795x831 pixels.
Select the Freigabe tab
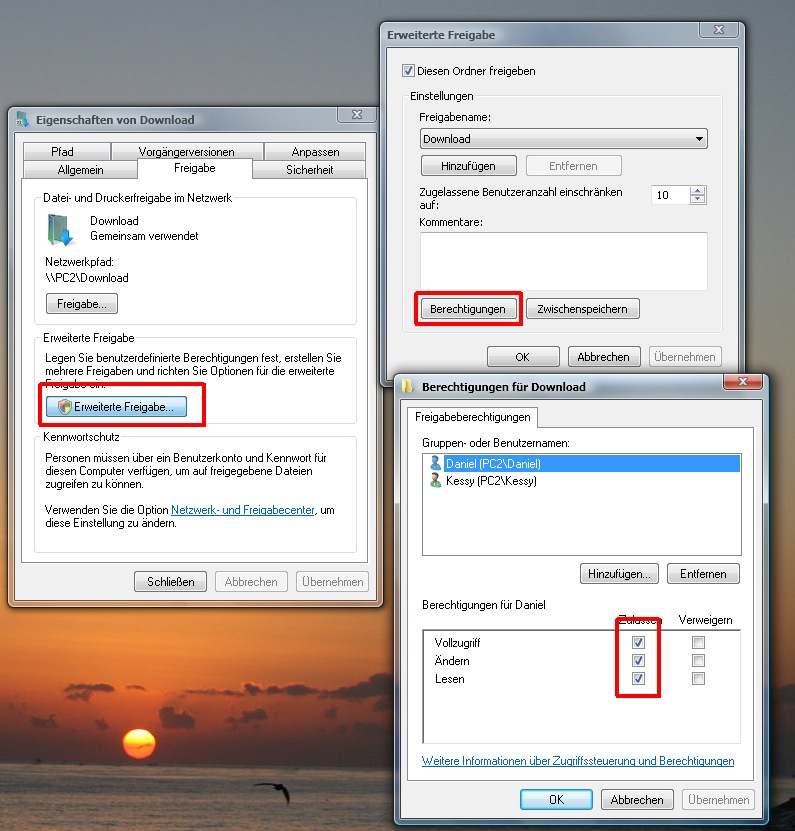[x=195, y=168]
